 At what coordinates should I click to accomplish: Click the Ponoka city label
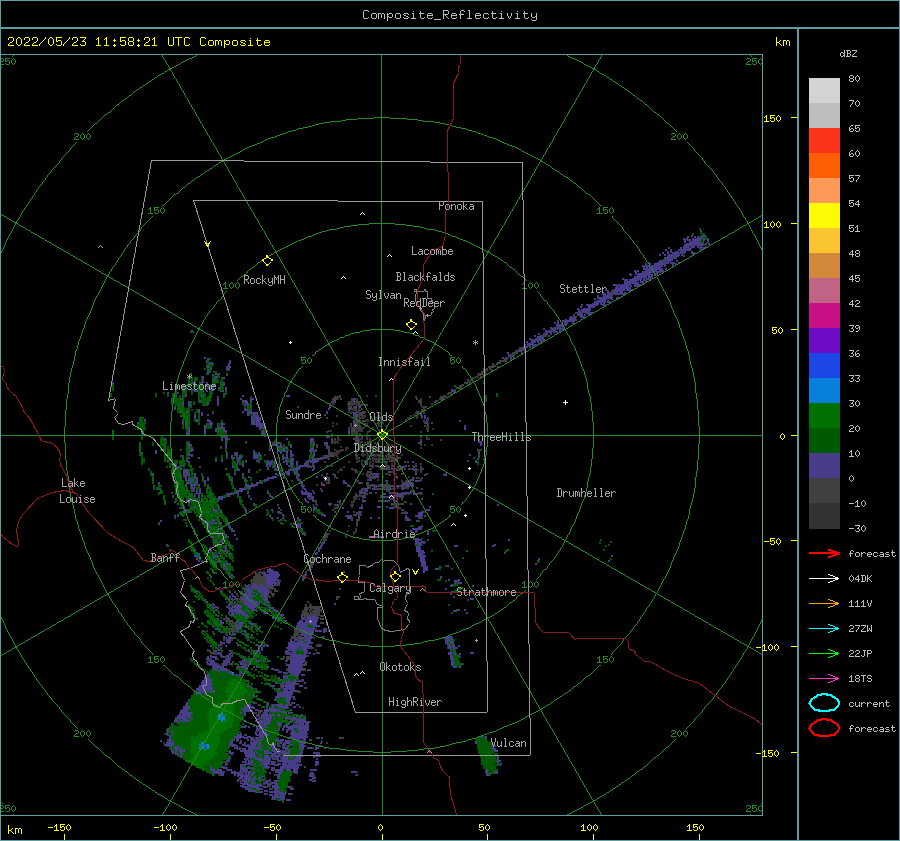pos(456,206)
